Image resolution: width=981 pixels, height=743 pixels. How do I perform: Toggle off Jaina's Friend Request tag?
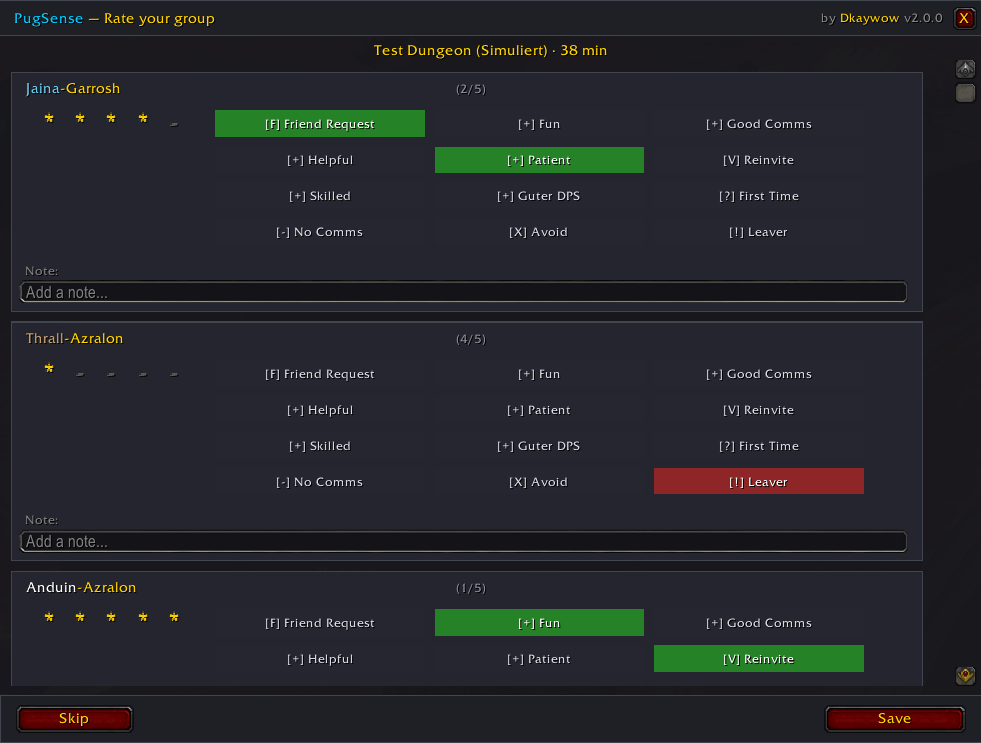click(320, 124)
